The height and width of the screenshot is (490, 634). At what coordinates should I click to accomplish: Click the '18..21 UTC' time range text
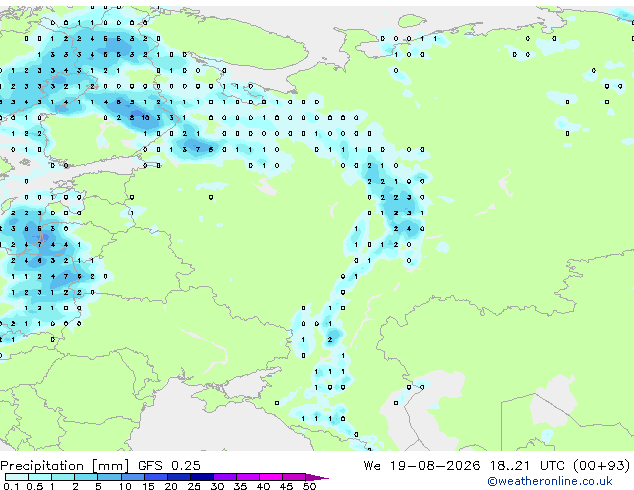(528, 466)
